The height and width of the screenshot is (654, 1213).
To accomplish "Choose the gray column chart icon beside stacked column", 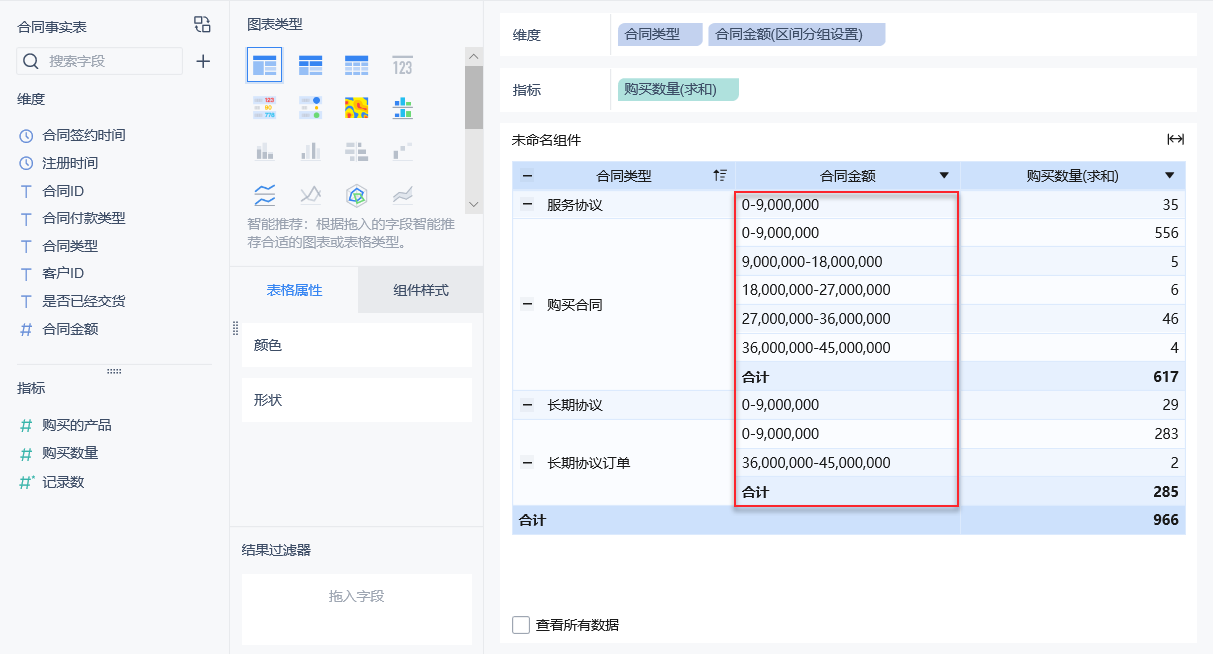I will 311,151.
